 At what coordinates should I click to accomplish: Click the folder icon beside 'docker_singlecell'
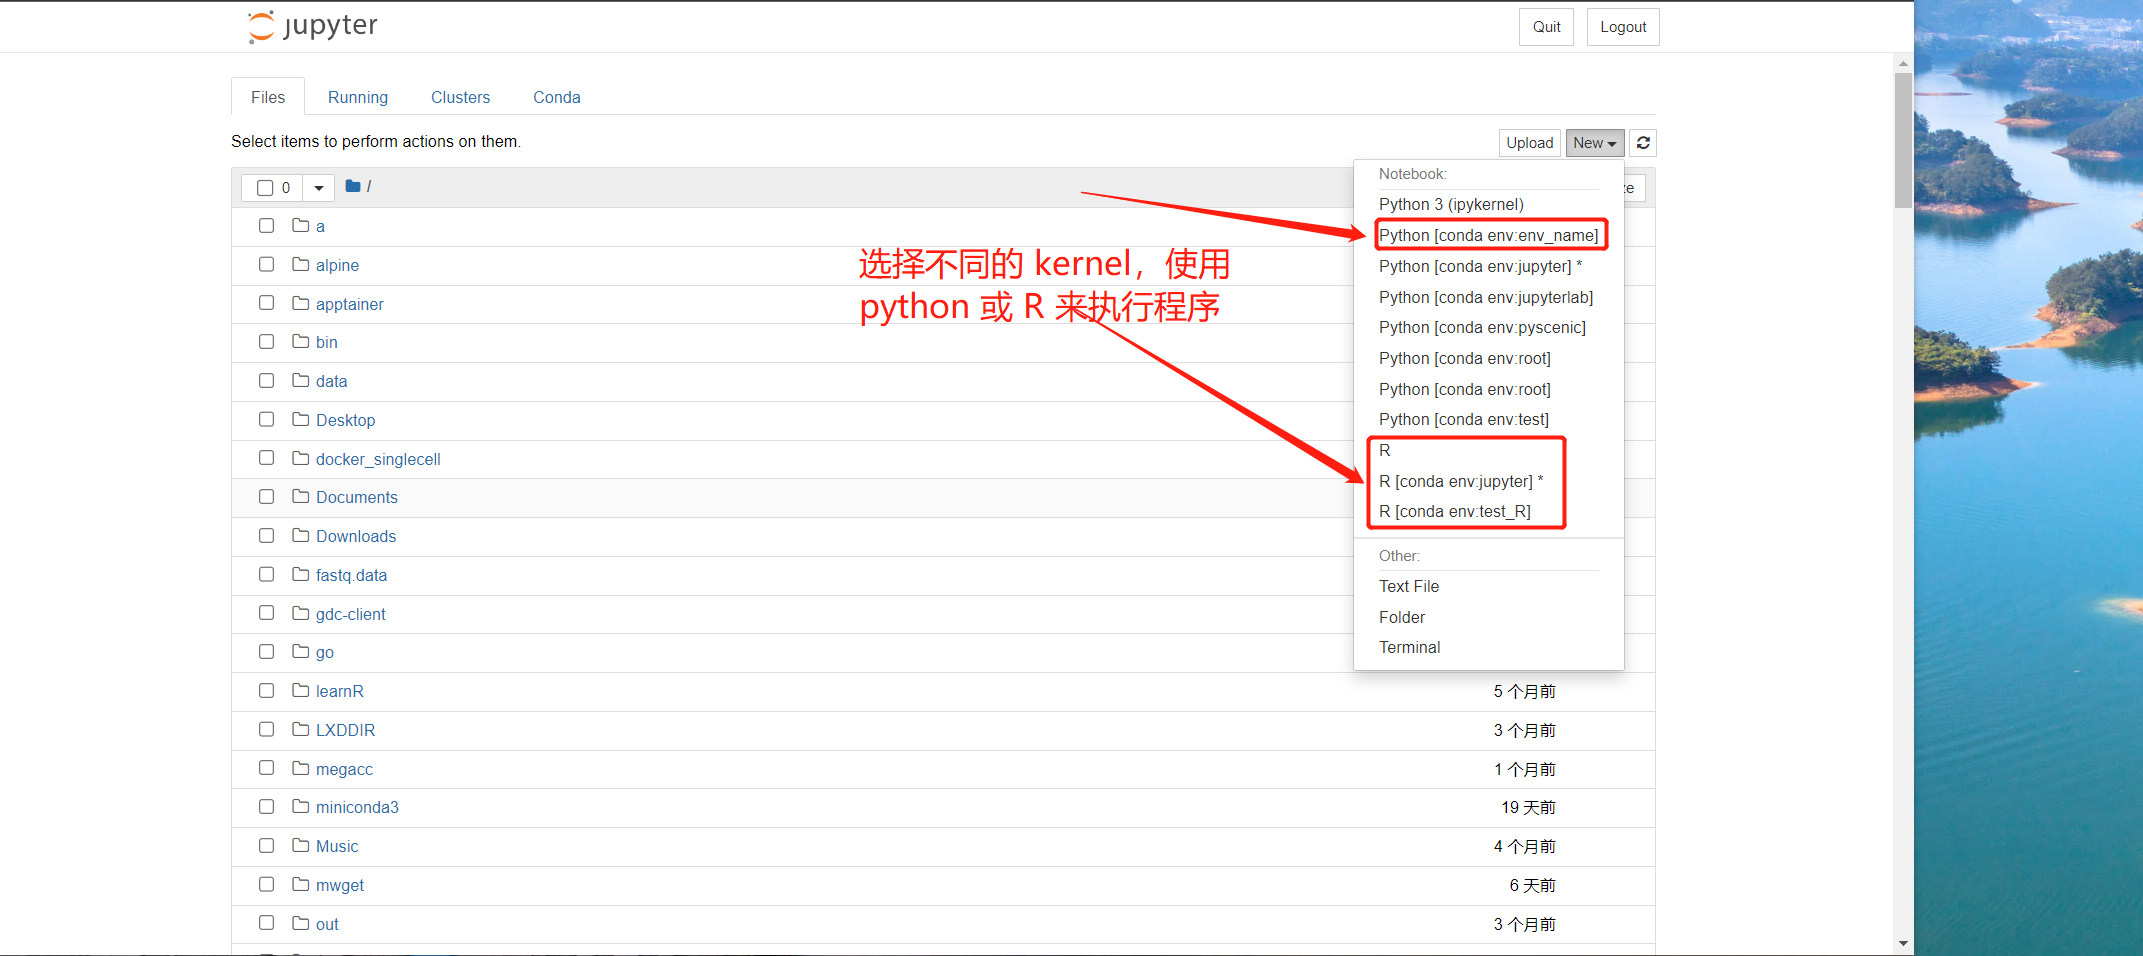[301, 458]
